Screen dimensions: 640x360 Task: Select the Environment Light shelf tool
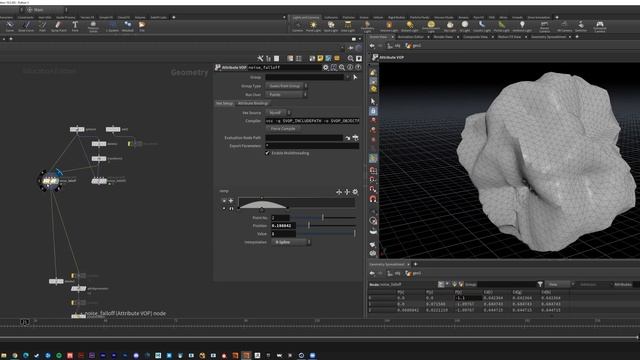click(x=431, y=27)
